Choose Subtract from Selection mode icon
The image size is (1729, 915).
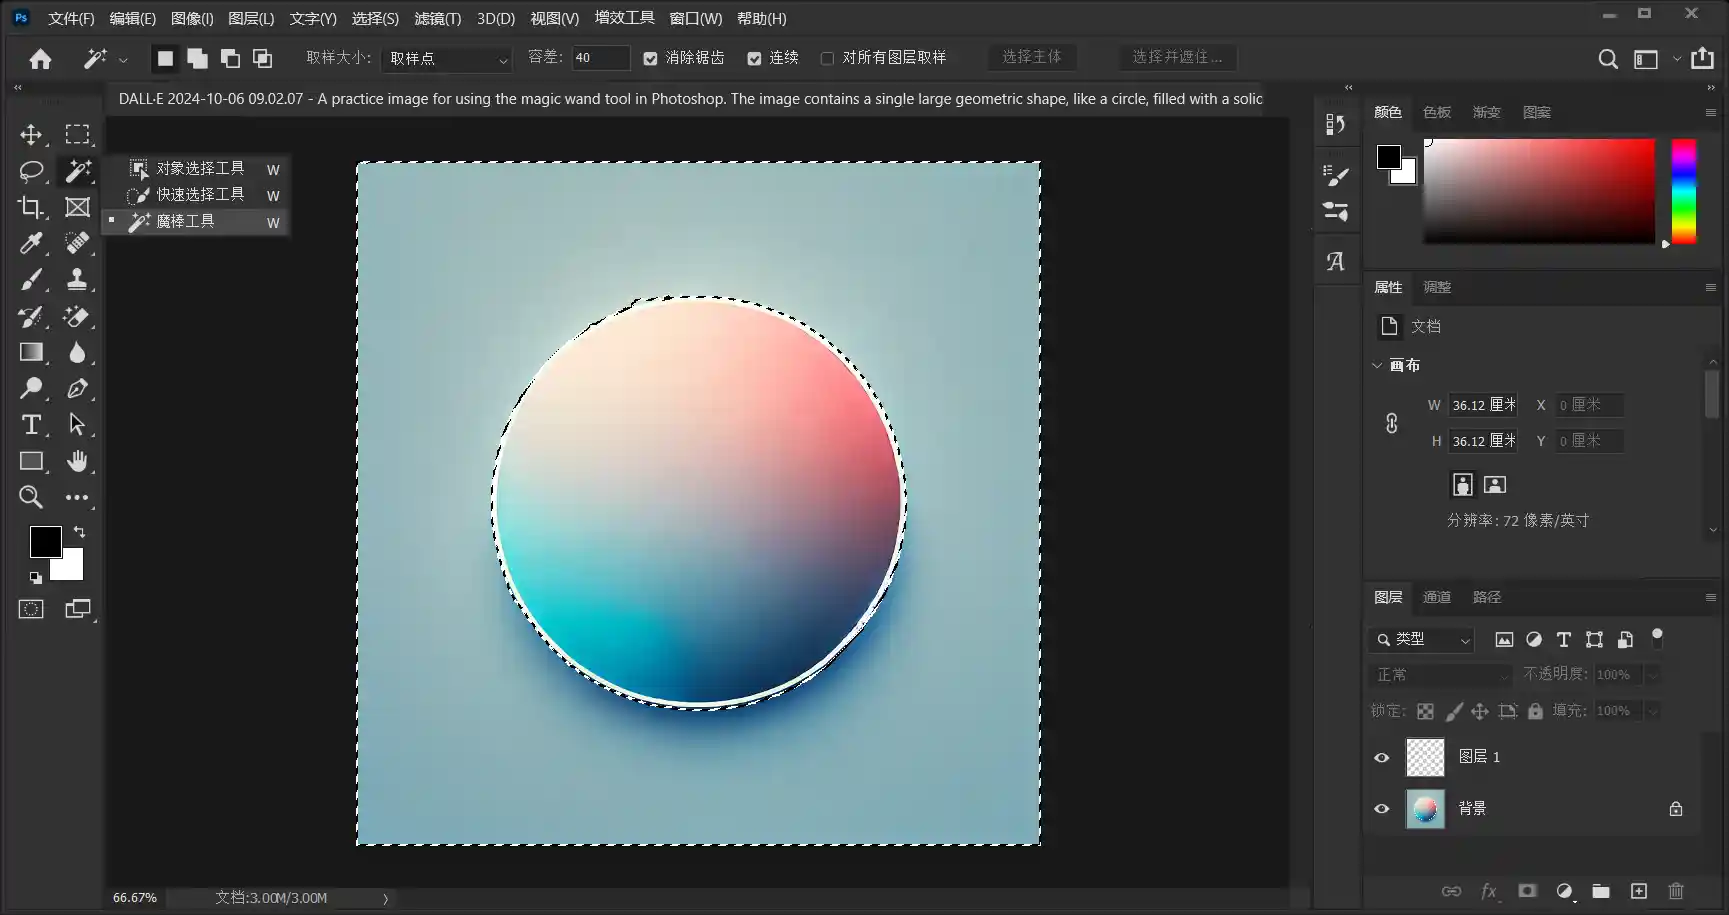click(x=230, y=58)
